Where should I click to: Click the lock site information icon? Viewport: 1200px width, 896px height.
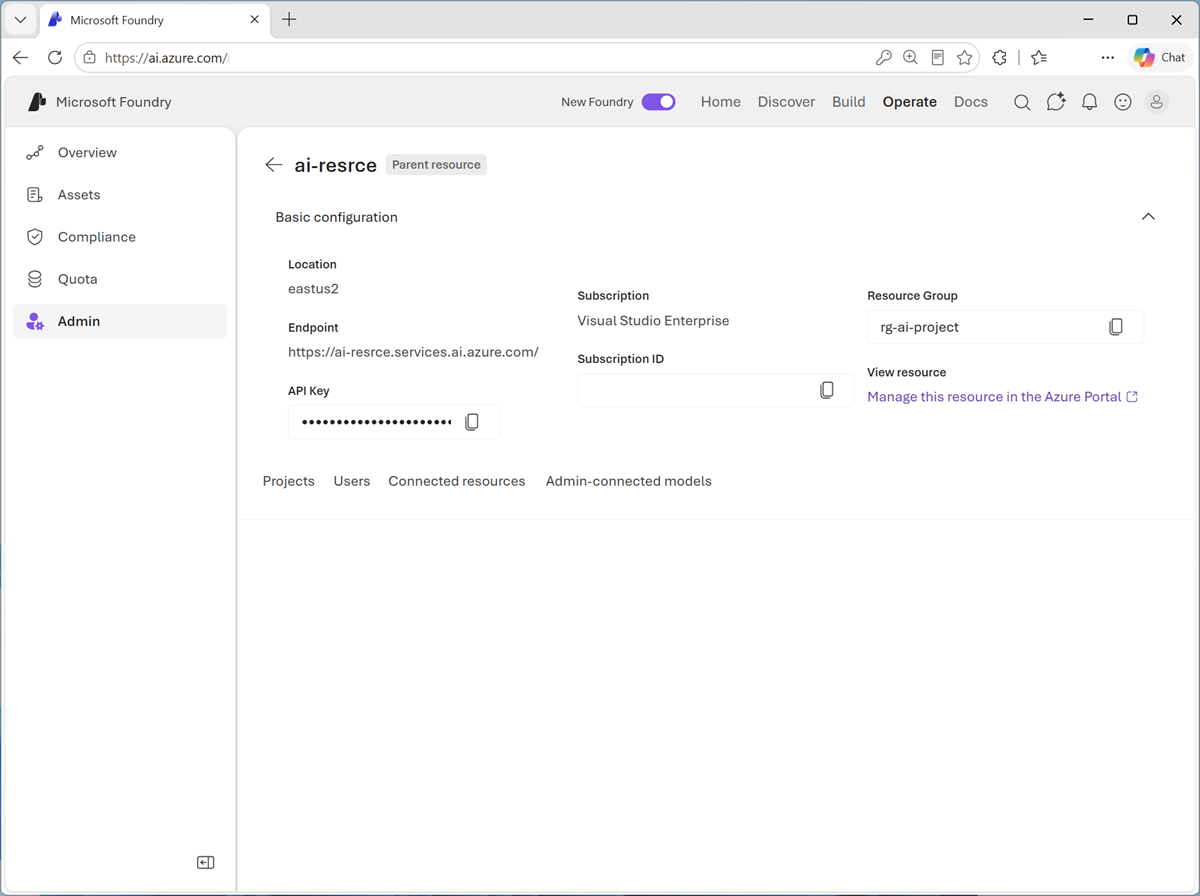click(x=90, y=58)
